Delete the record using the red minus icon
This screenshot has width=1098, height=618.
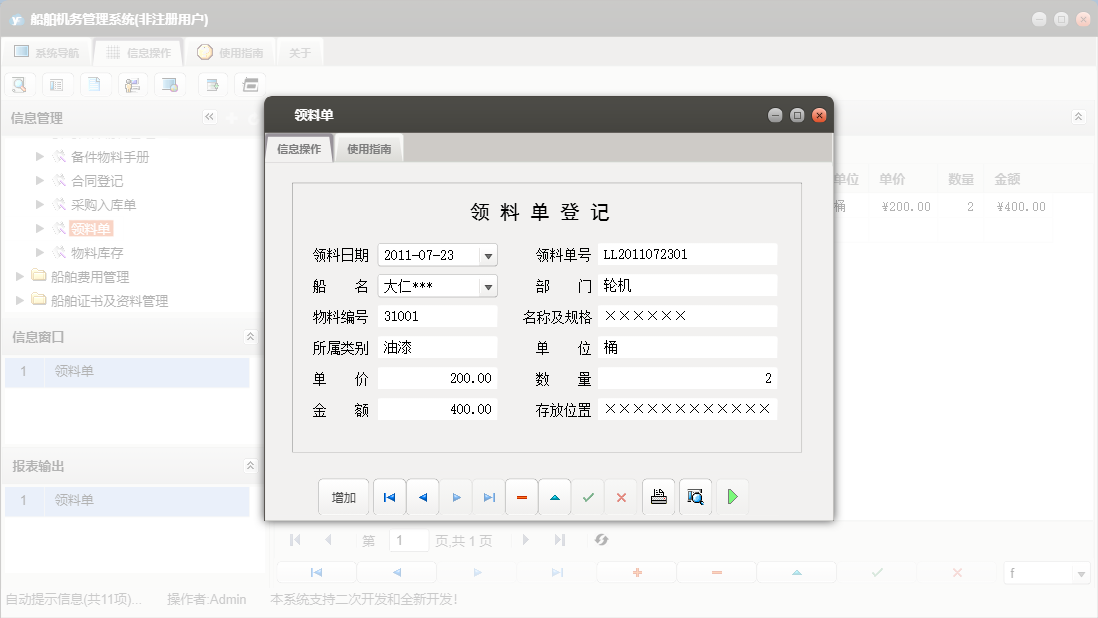point(521,497)
